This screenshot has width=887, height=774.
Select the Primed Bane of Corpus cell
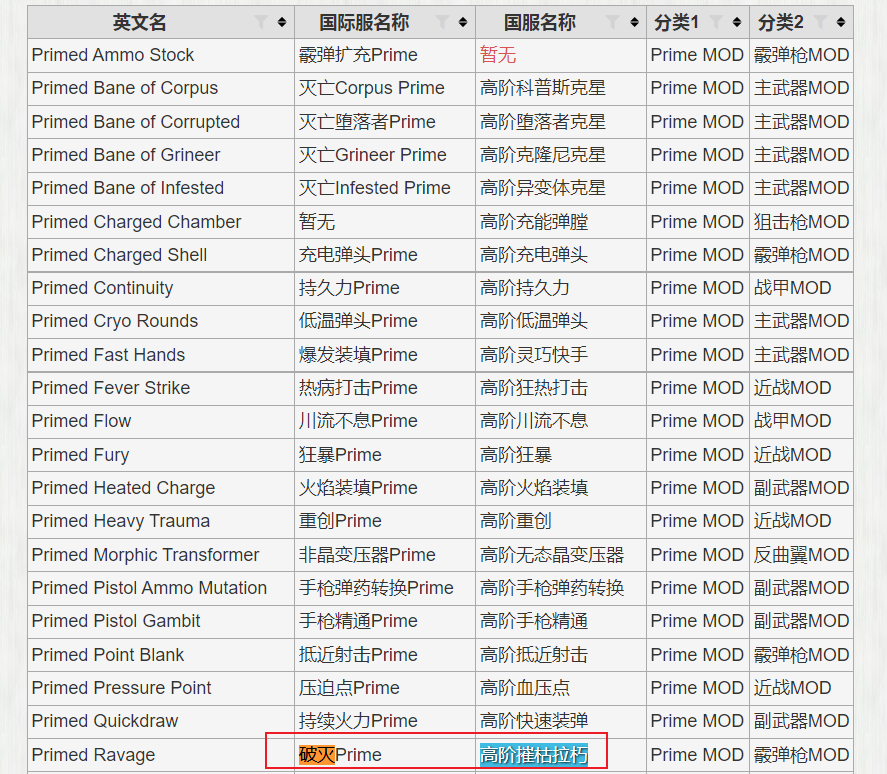[161, 88]
